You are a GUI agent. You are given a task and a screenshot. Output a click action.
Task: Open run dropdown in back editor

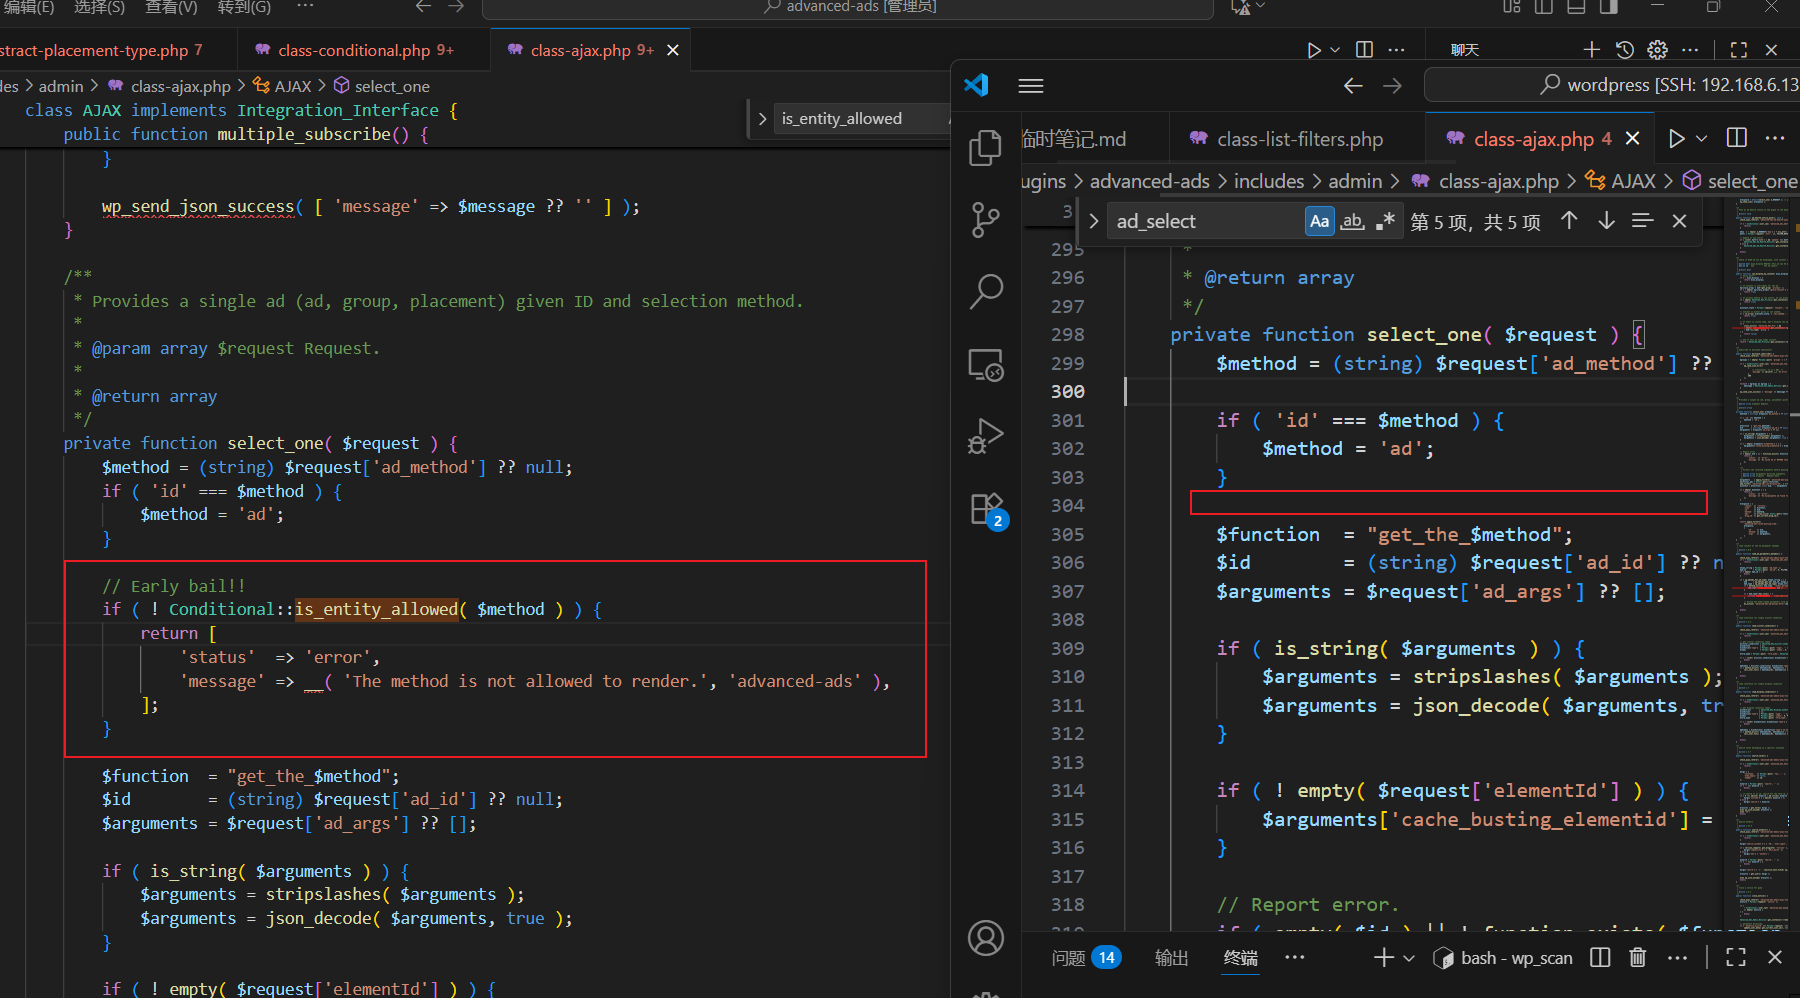(x=1335, y=50)
